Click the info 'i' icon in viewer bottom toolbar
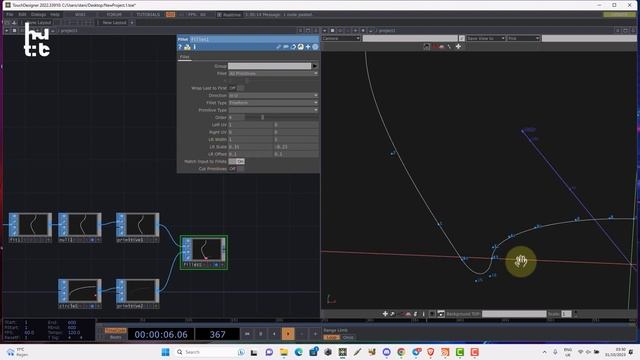 (424, 313)
